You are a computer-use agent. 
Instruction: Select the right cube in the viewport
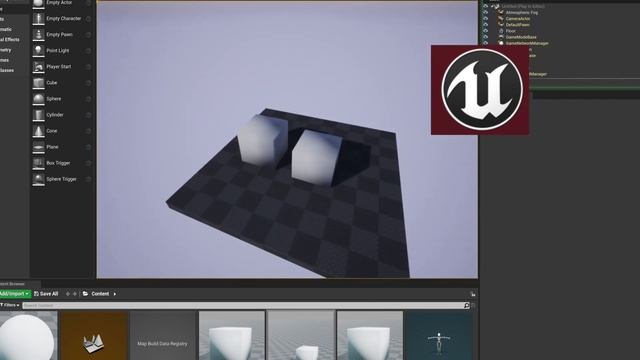click(316, 158)
